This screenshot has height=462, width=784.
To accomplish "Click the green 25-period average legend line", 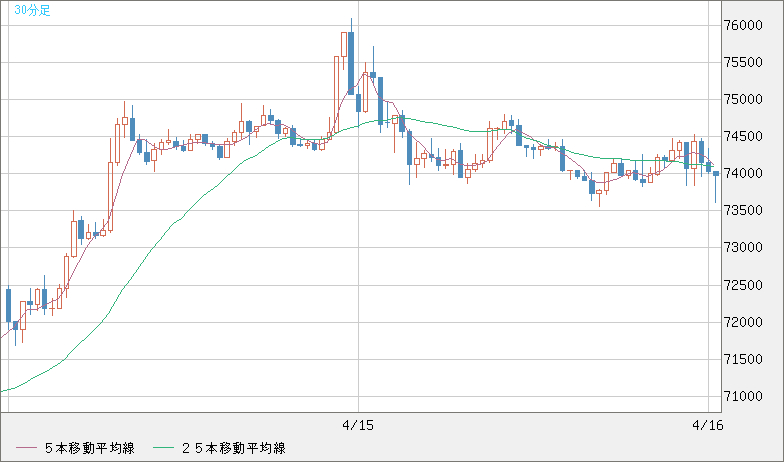I will [x=164, y=448].
